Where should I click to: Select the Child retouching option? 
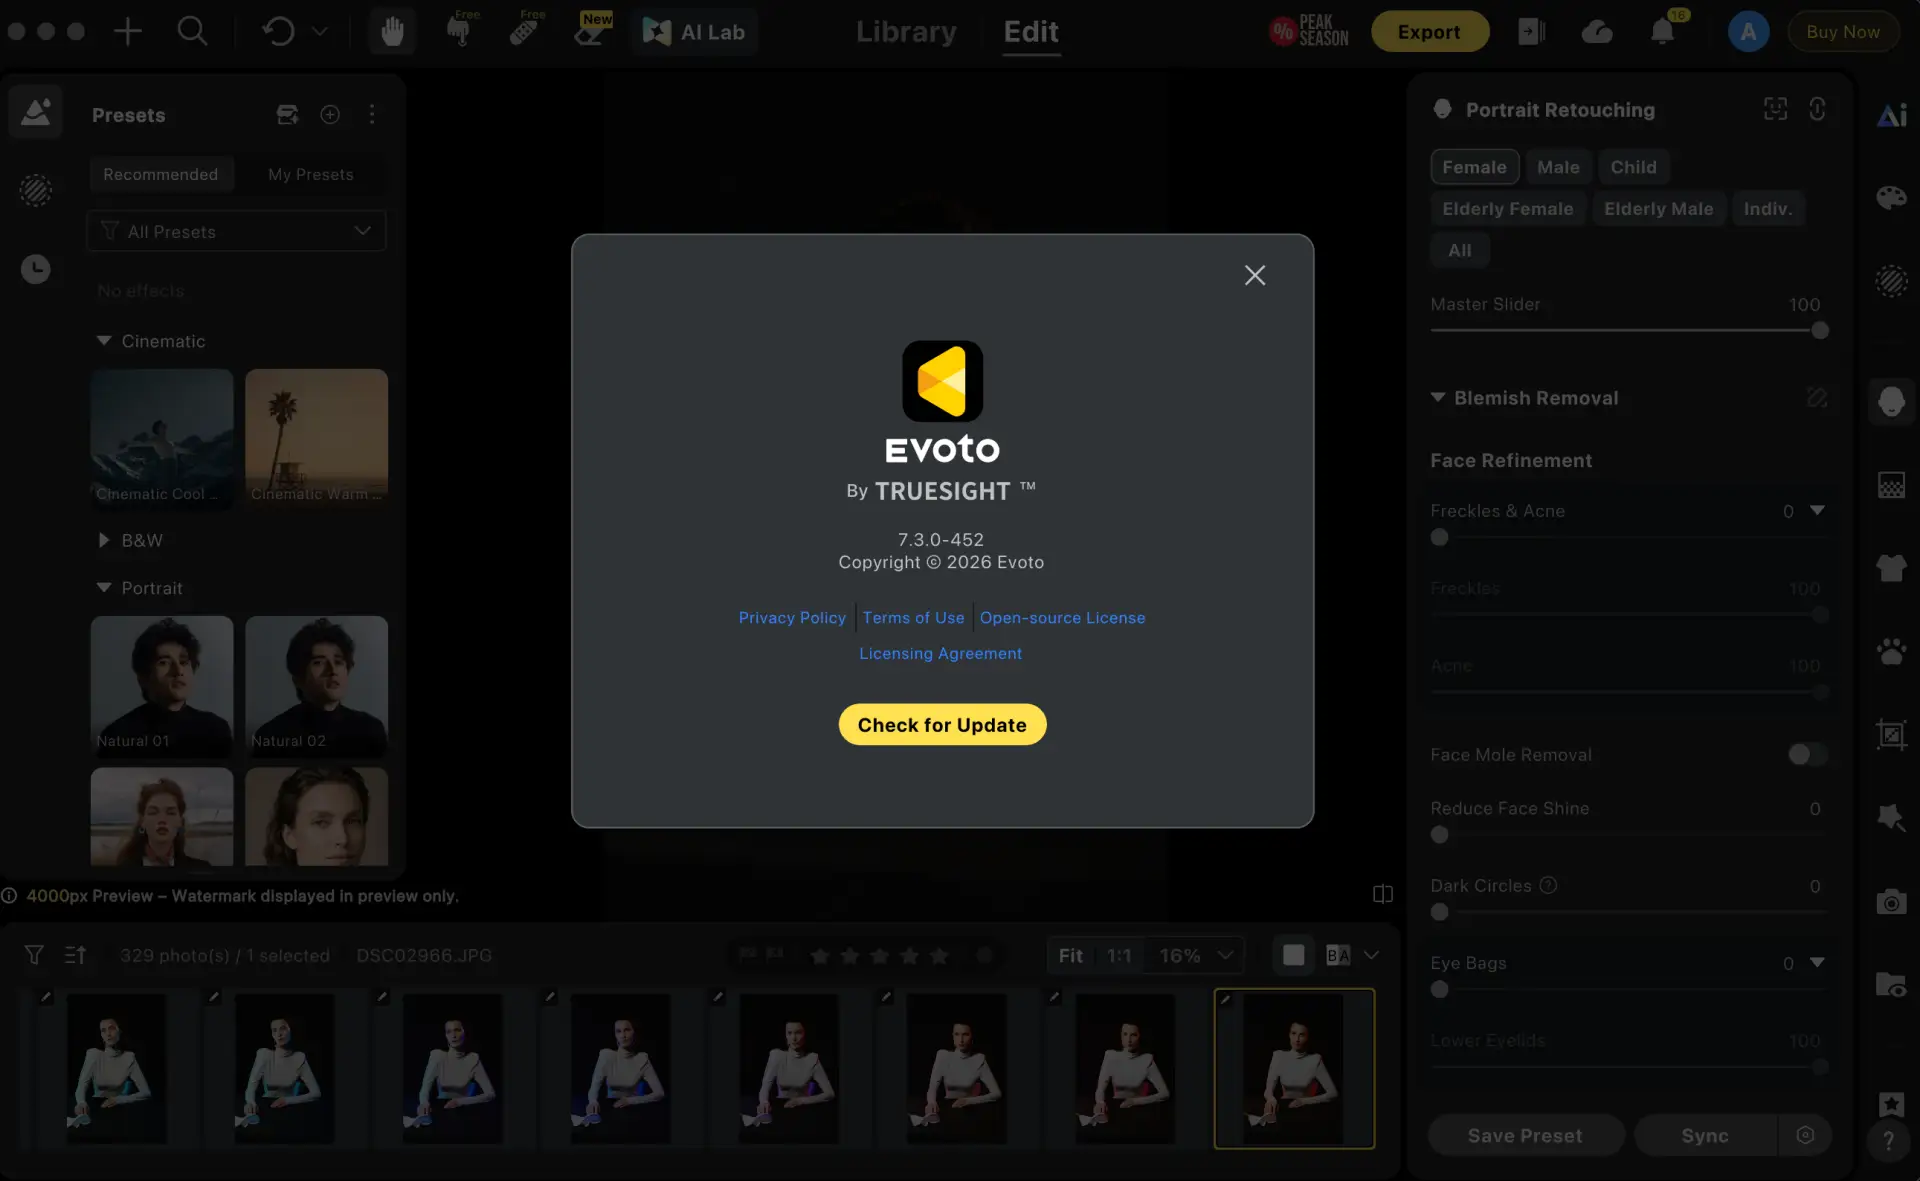coord(1633,167)
